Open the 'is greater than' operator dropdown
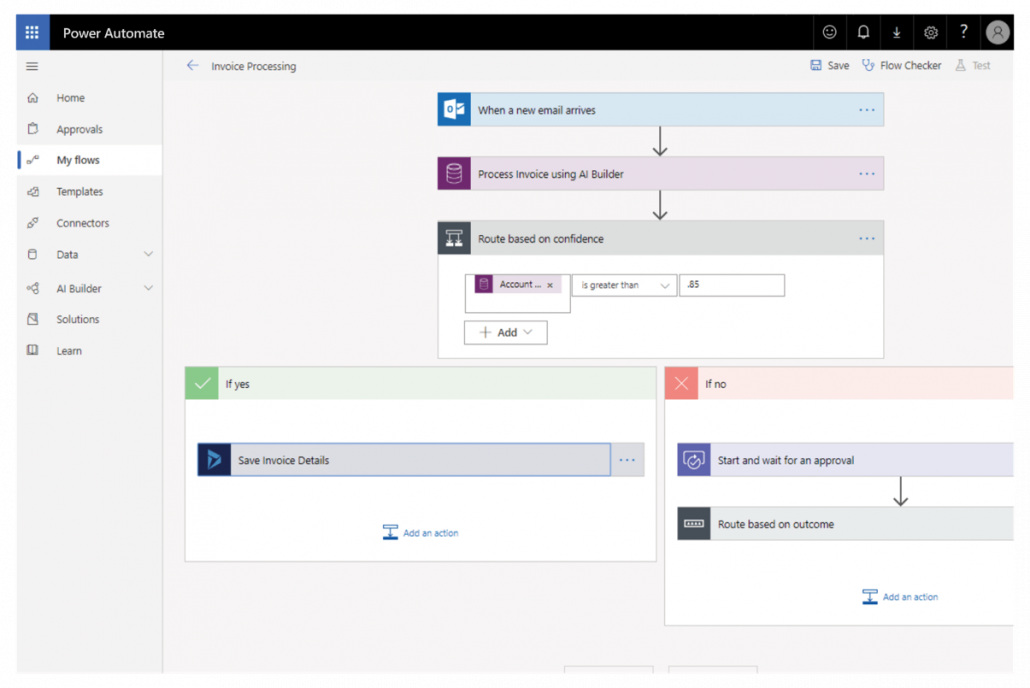1030x688 pixels. point(623,285)
